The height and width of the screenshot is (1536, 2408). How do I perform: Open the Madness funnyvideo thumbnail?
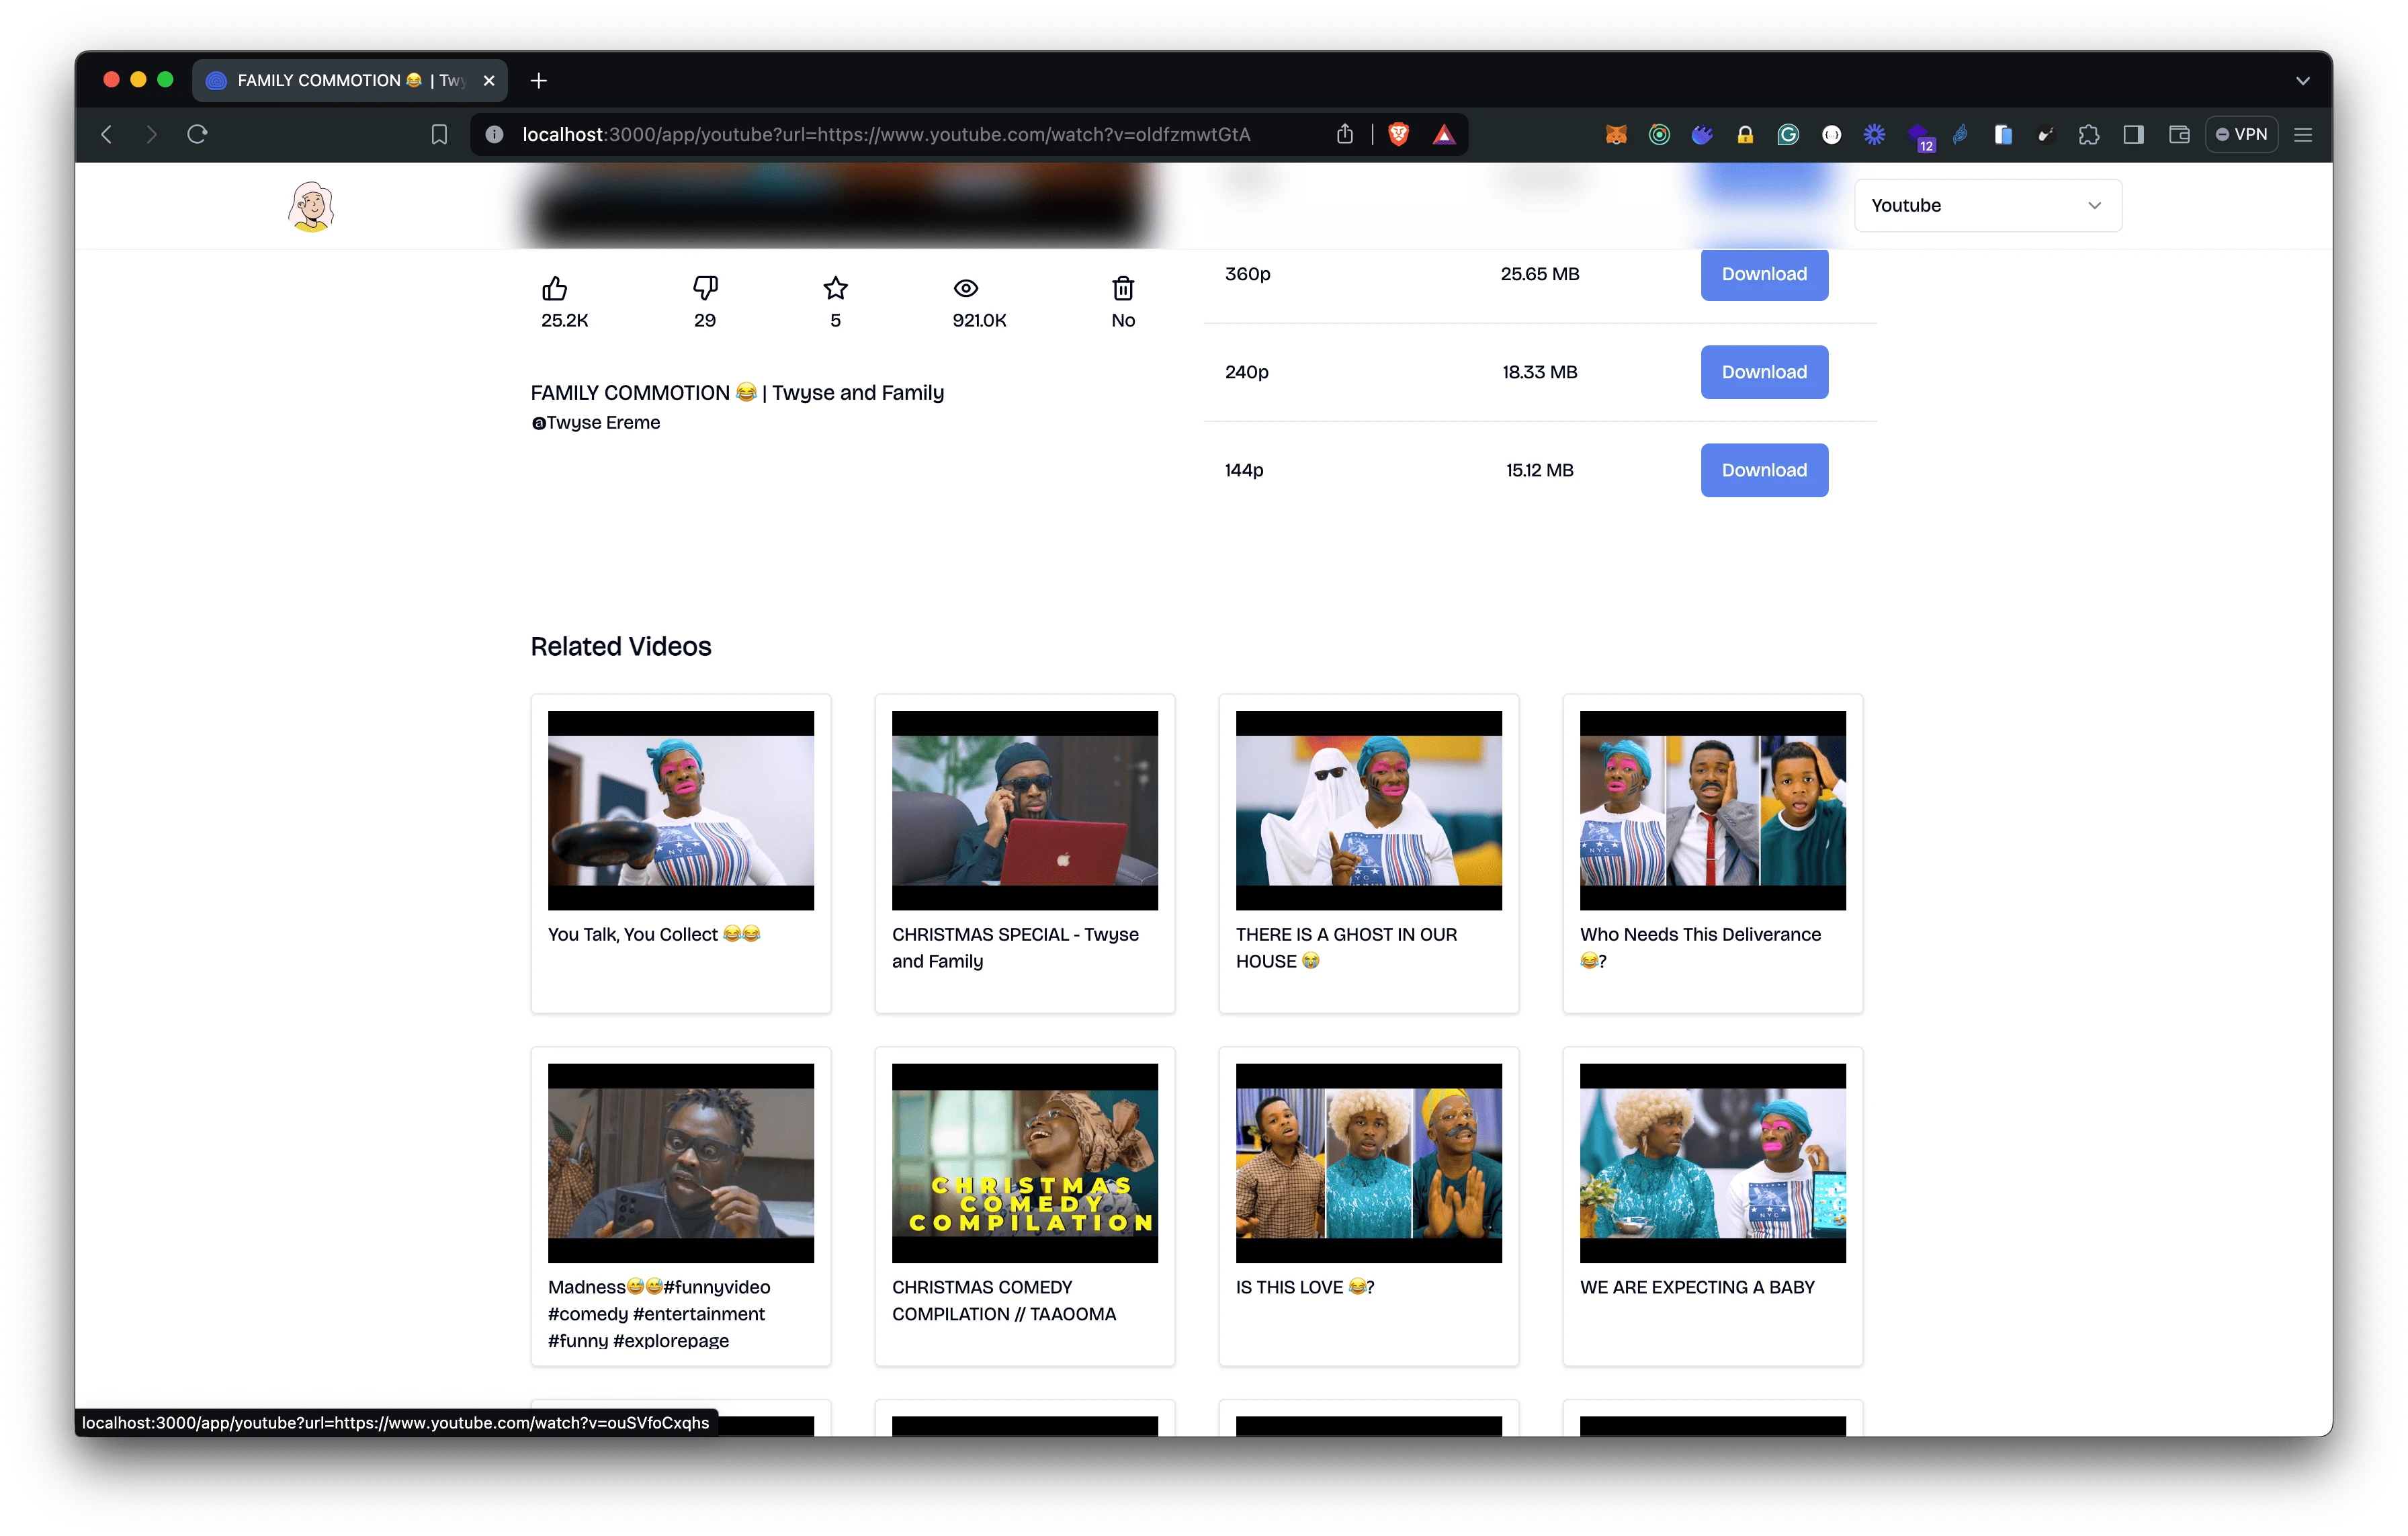[x=680, y=1163]
